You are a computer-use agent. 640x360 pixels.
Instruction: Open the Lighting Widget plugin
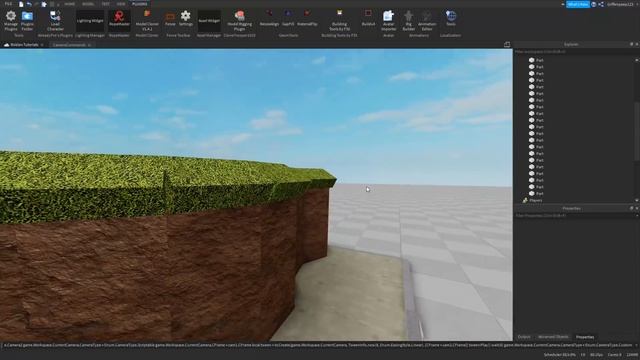coord(90,20)
